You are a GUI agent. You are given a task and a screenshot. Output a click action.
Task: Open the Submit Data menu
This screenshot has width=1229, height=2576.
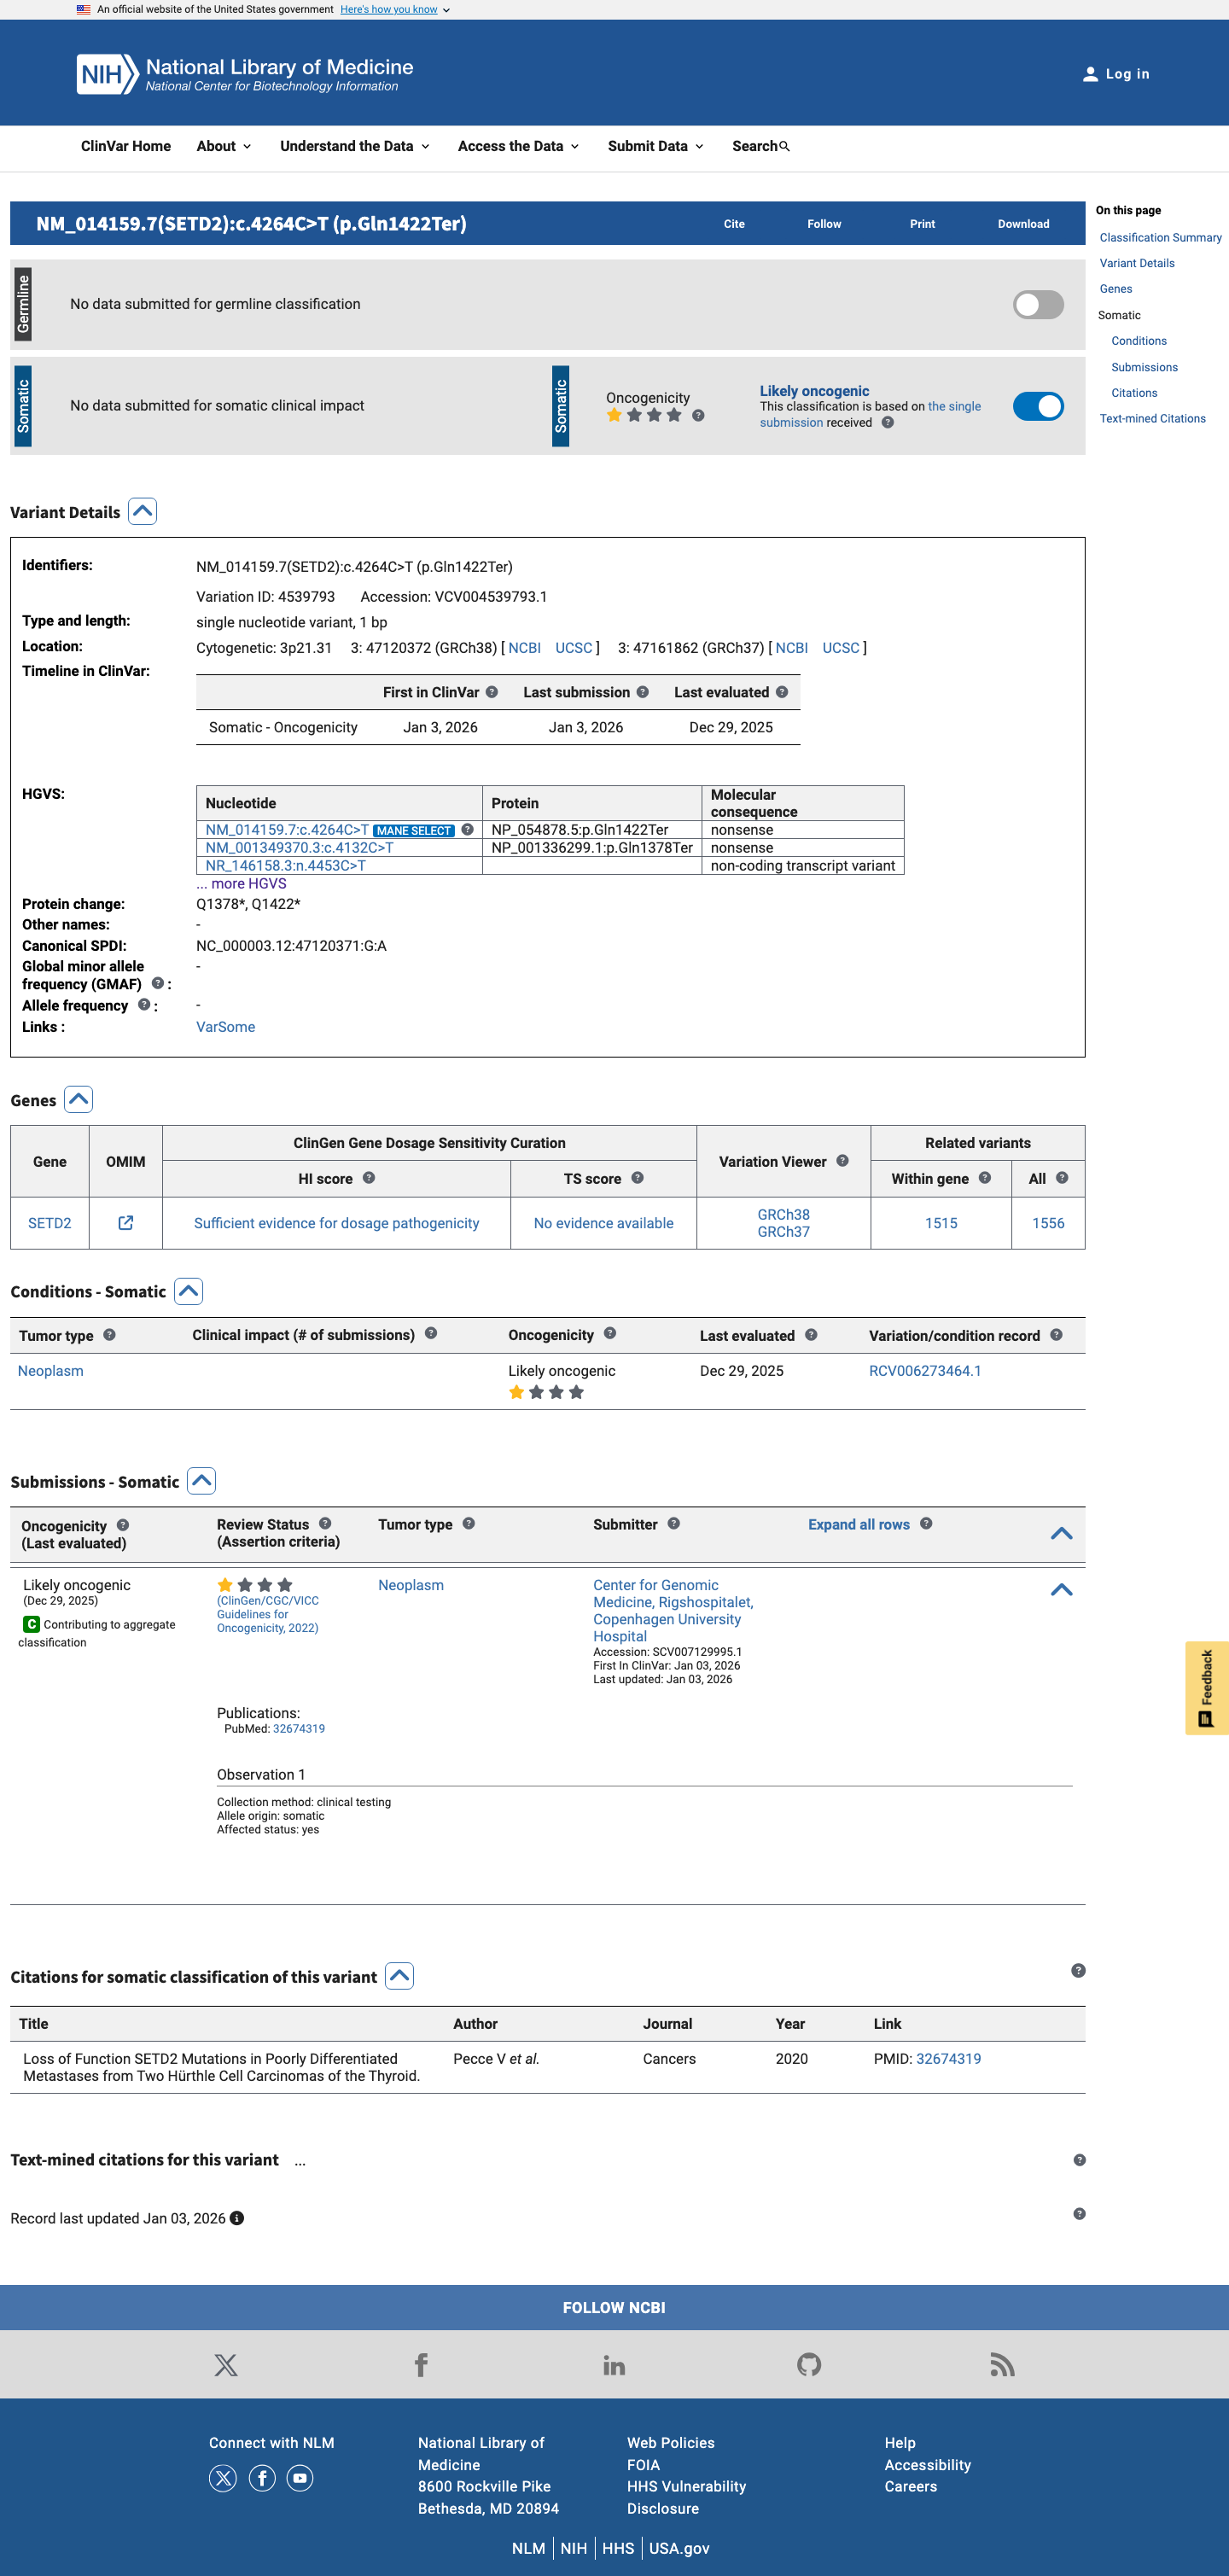pos(656,146)
